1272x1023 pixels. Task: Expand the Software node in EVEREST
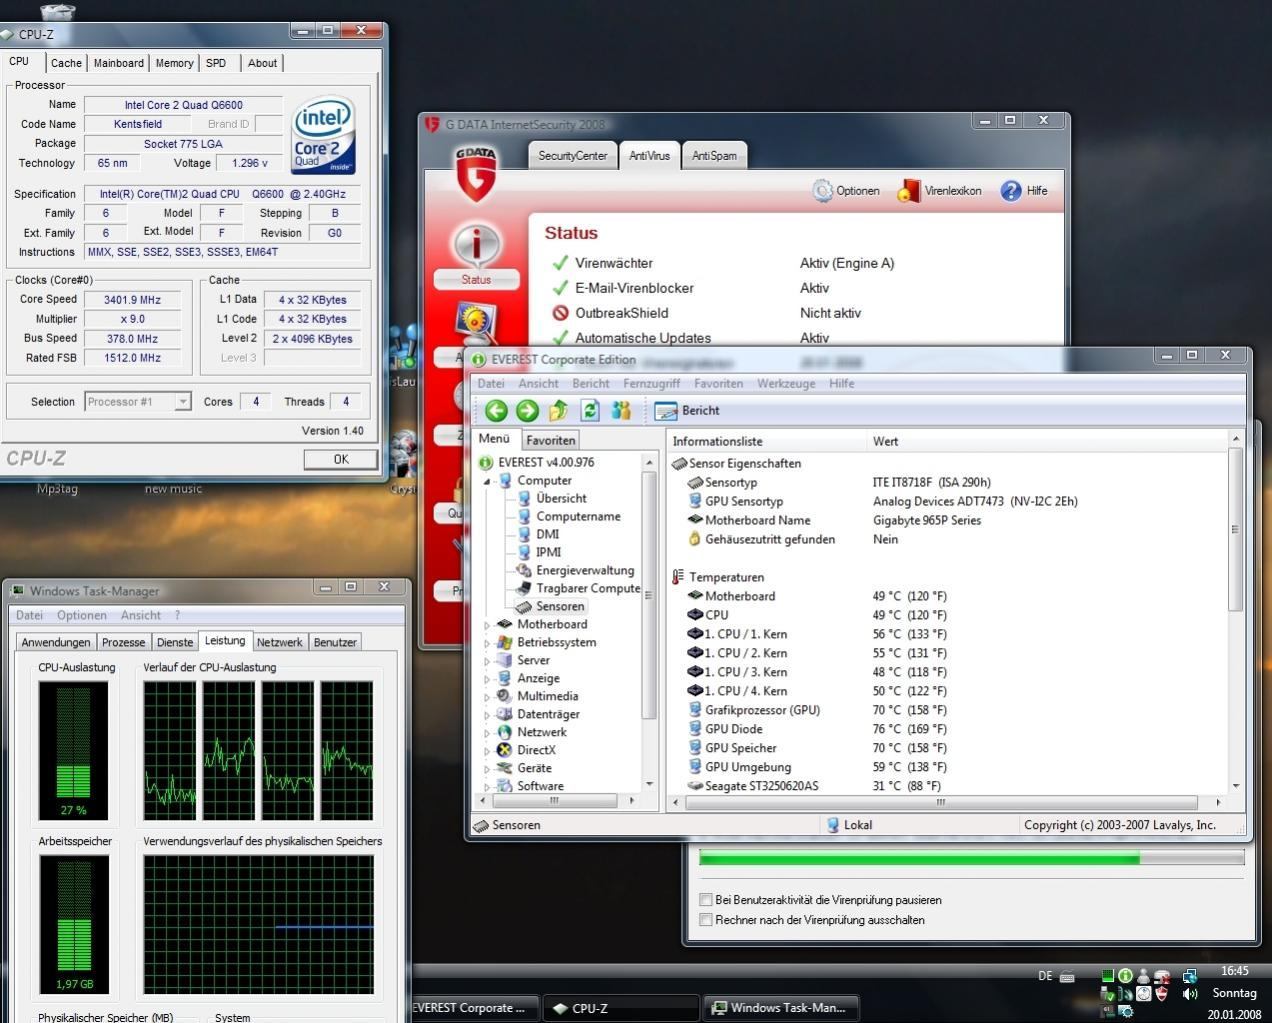pyautogui.click(x=488, y=787)
